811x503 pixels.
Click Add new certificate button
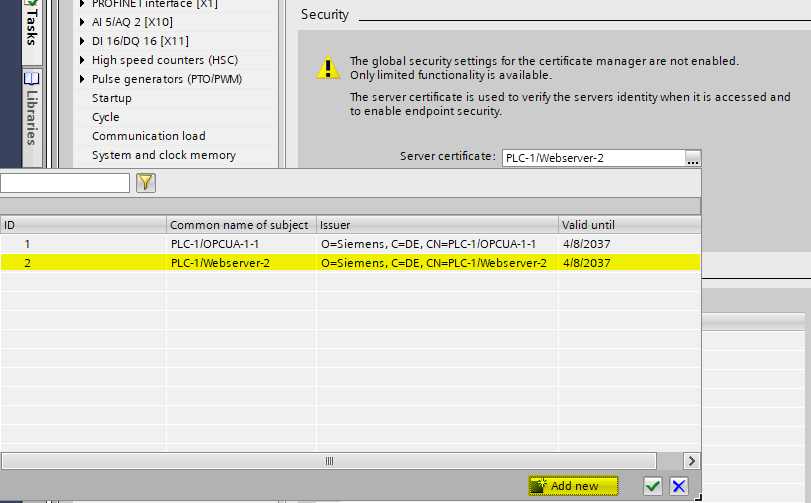pyautogui.click(x=573, y=486)
